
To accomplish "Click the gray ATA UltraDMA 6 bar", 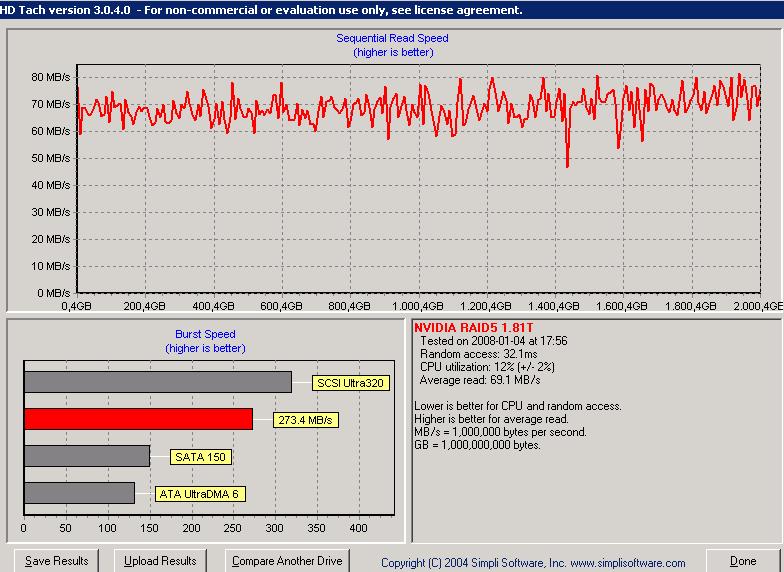I will tap(80, 493).
